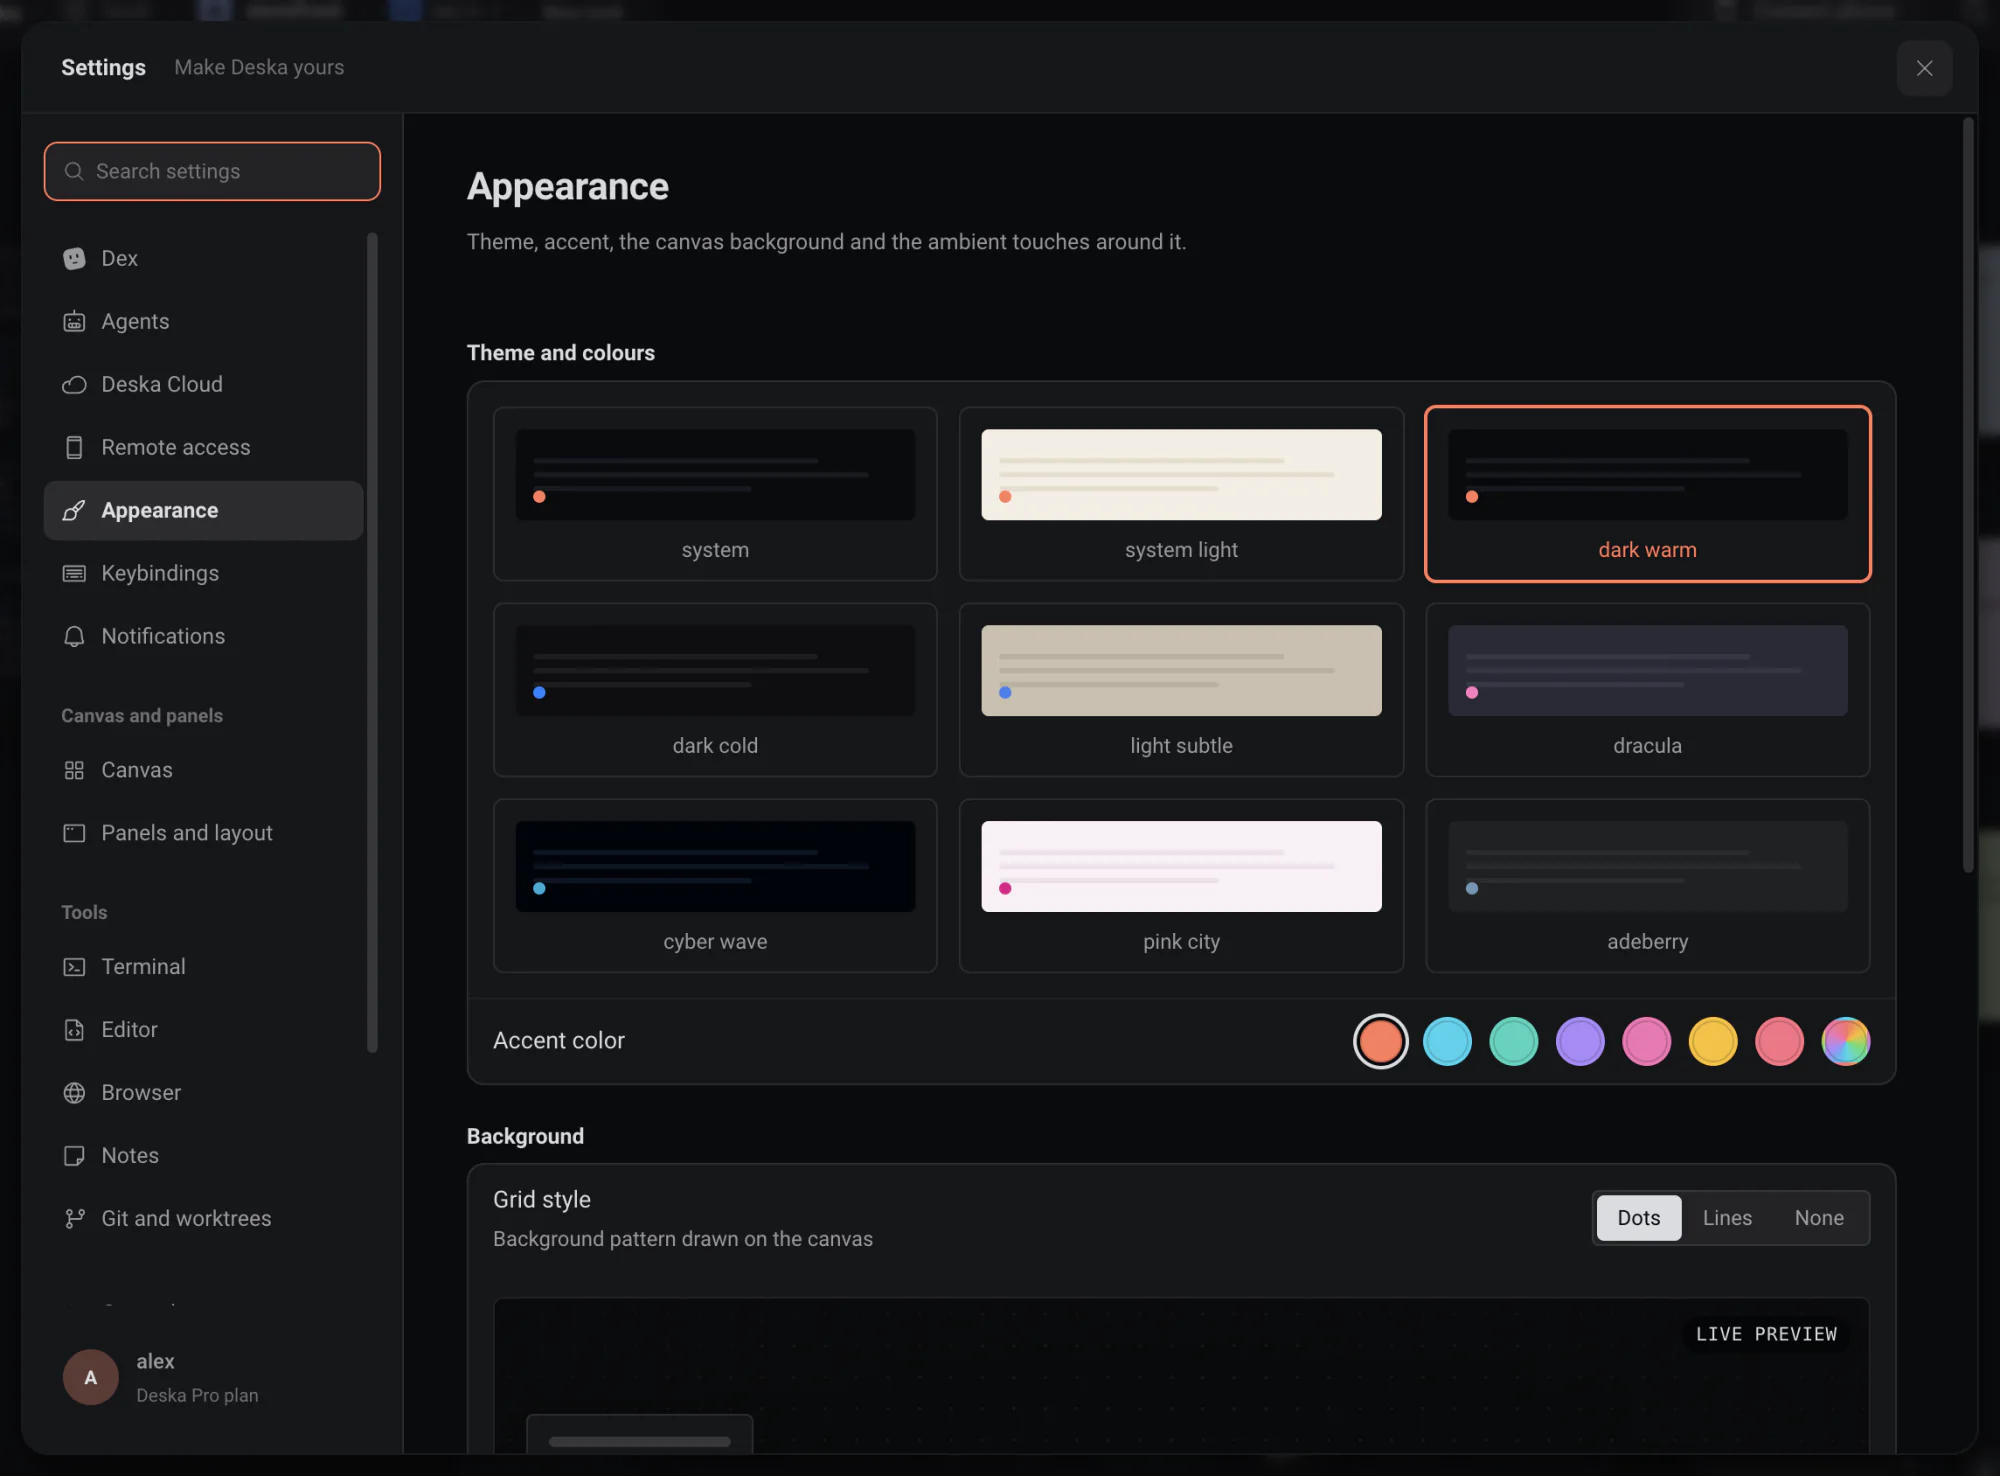2000x1476 pixels.
Task: Pick the pink accent color
Action: [x=1647, y=1042]
